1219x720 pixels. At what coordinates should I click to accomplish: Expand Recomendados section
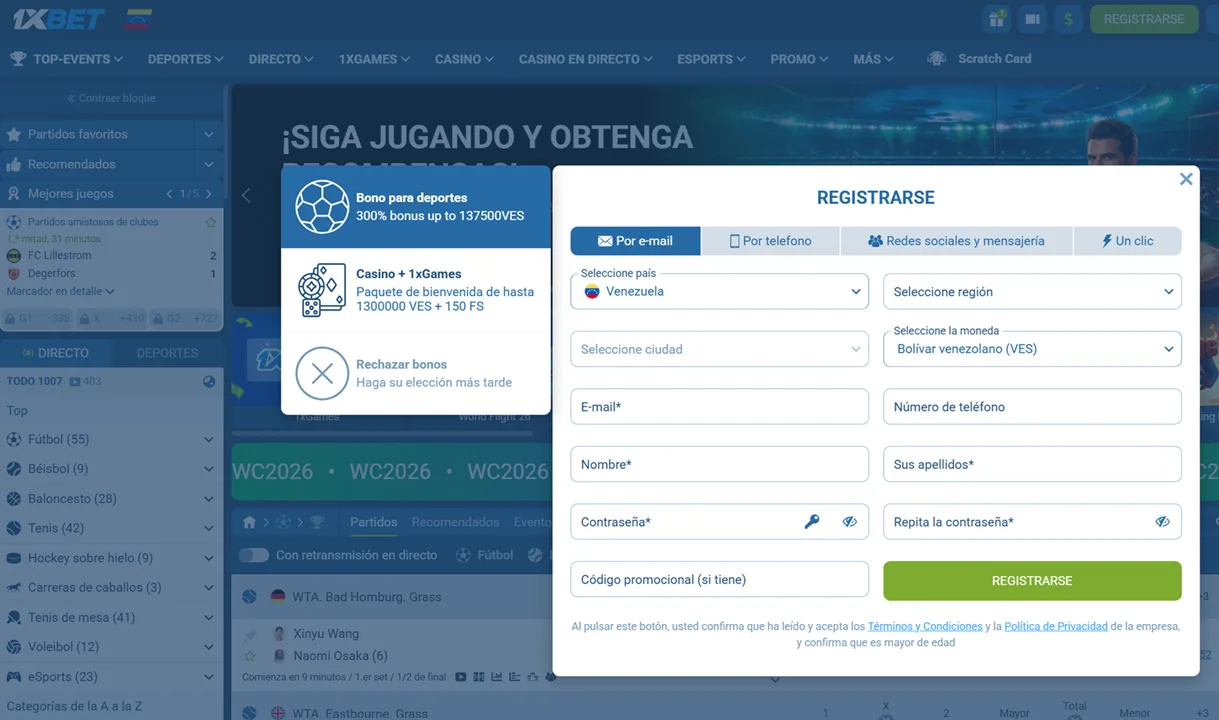point(208,164)
